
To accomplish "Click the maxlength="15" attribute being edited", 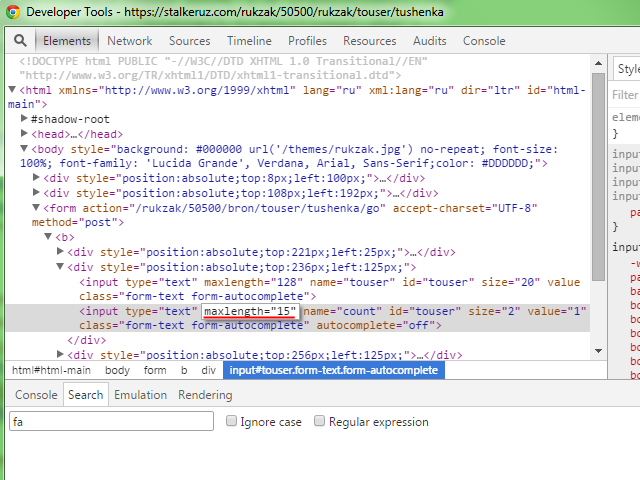I will (249, 312).
